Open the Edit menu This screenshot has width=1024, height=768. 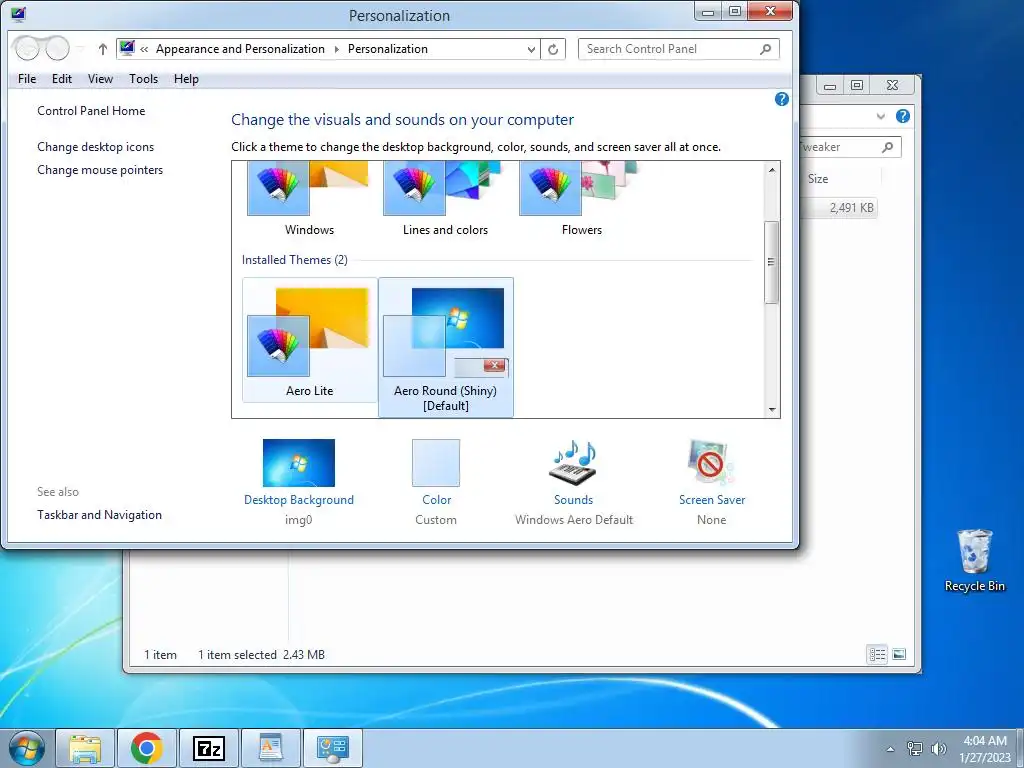61,79
